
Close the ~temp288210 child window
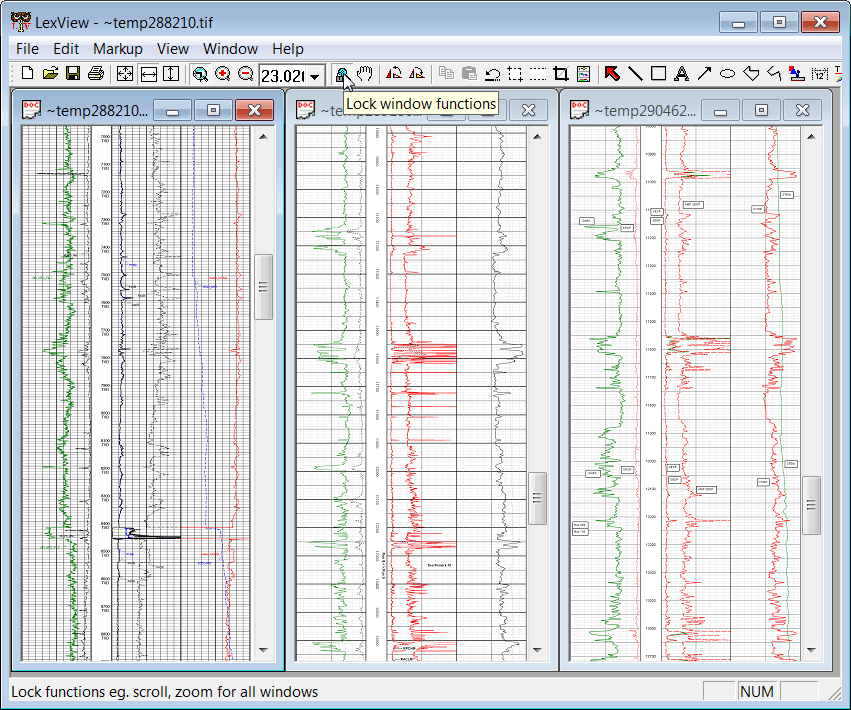(254, 110)
